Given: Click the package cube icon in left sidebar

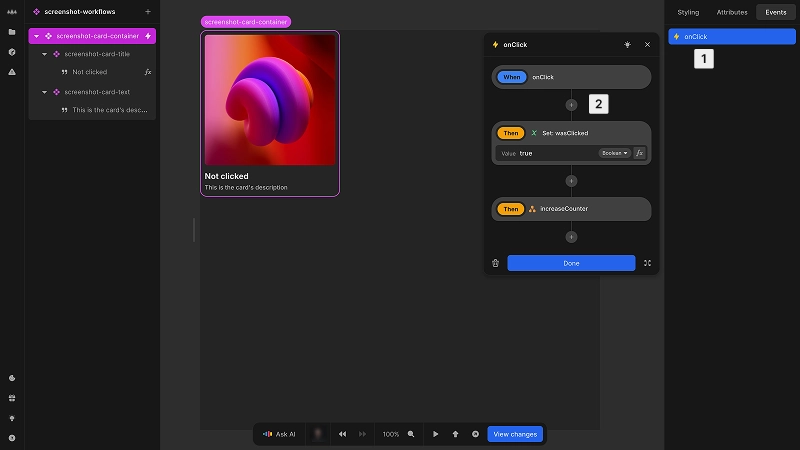Looking at the screenshot, I should pos(12,52).
